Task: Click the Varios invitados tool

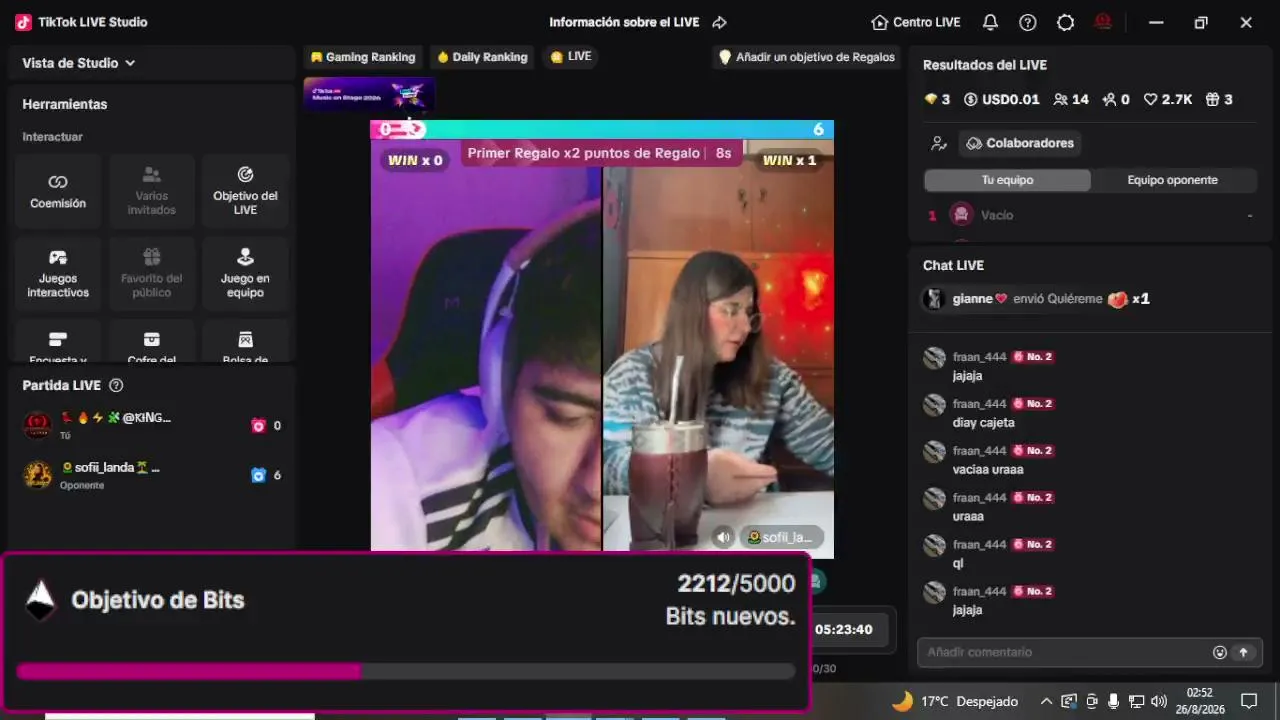Action: [152, 191]
